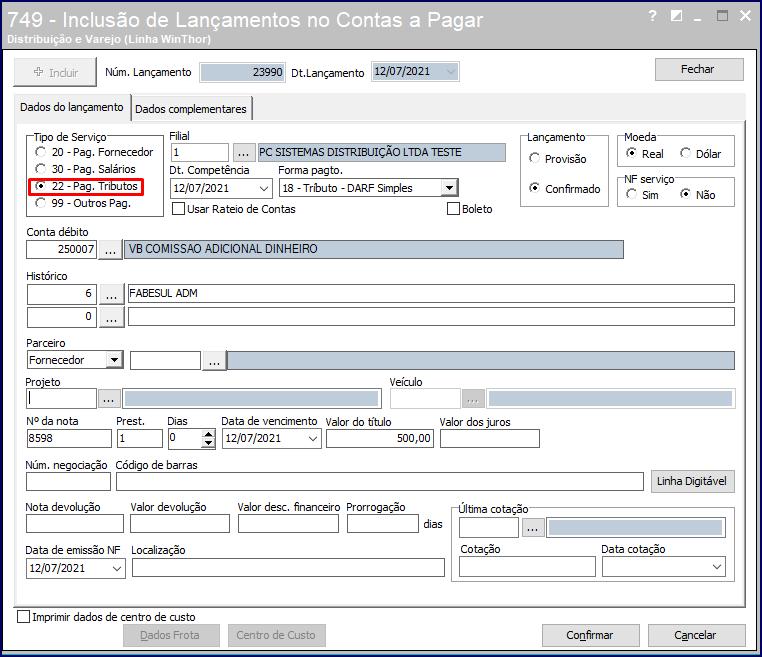The height and width of the screenshot is (657, 762).
Task: Open lookup for Histórico code 6
Action: (111, 294)
